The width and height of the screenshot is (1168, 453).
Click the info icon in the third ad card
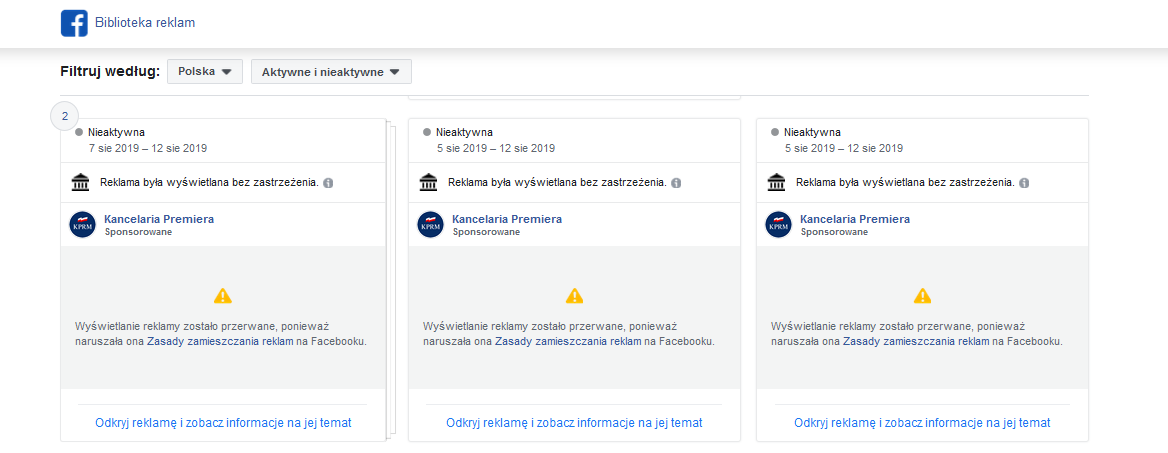click(x=1024, y=183)
